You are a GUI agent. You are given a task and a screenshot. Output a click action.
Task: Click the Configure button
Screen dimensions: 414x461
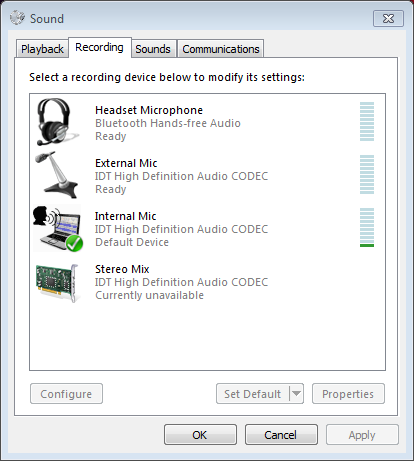[66, 394]
